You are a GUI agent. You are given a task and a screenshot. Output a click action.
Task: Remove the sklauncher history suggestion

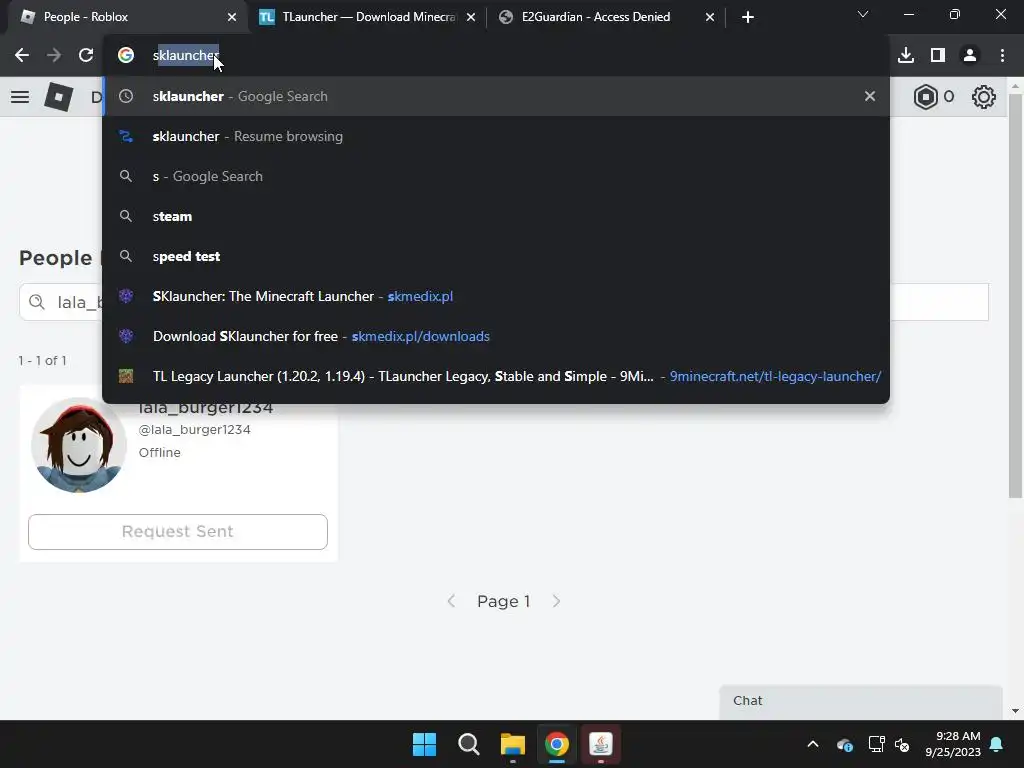(x=870, y=96)
